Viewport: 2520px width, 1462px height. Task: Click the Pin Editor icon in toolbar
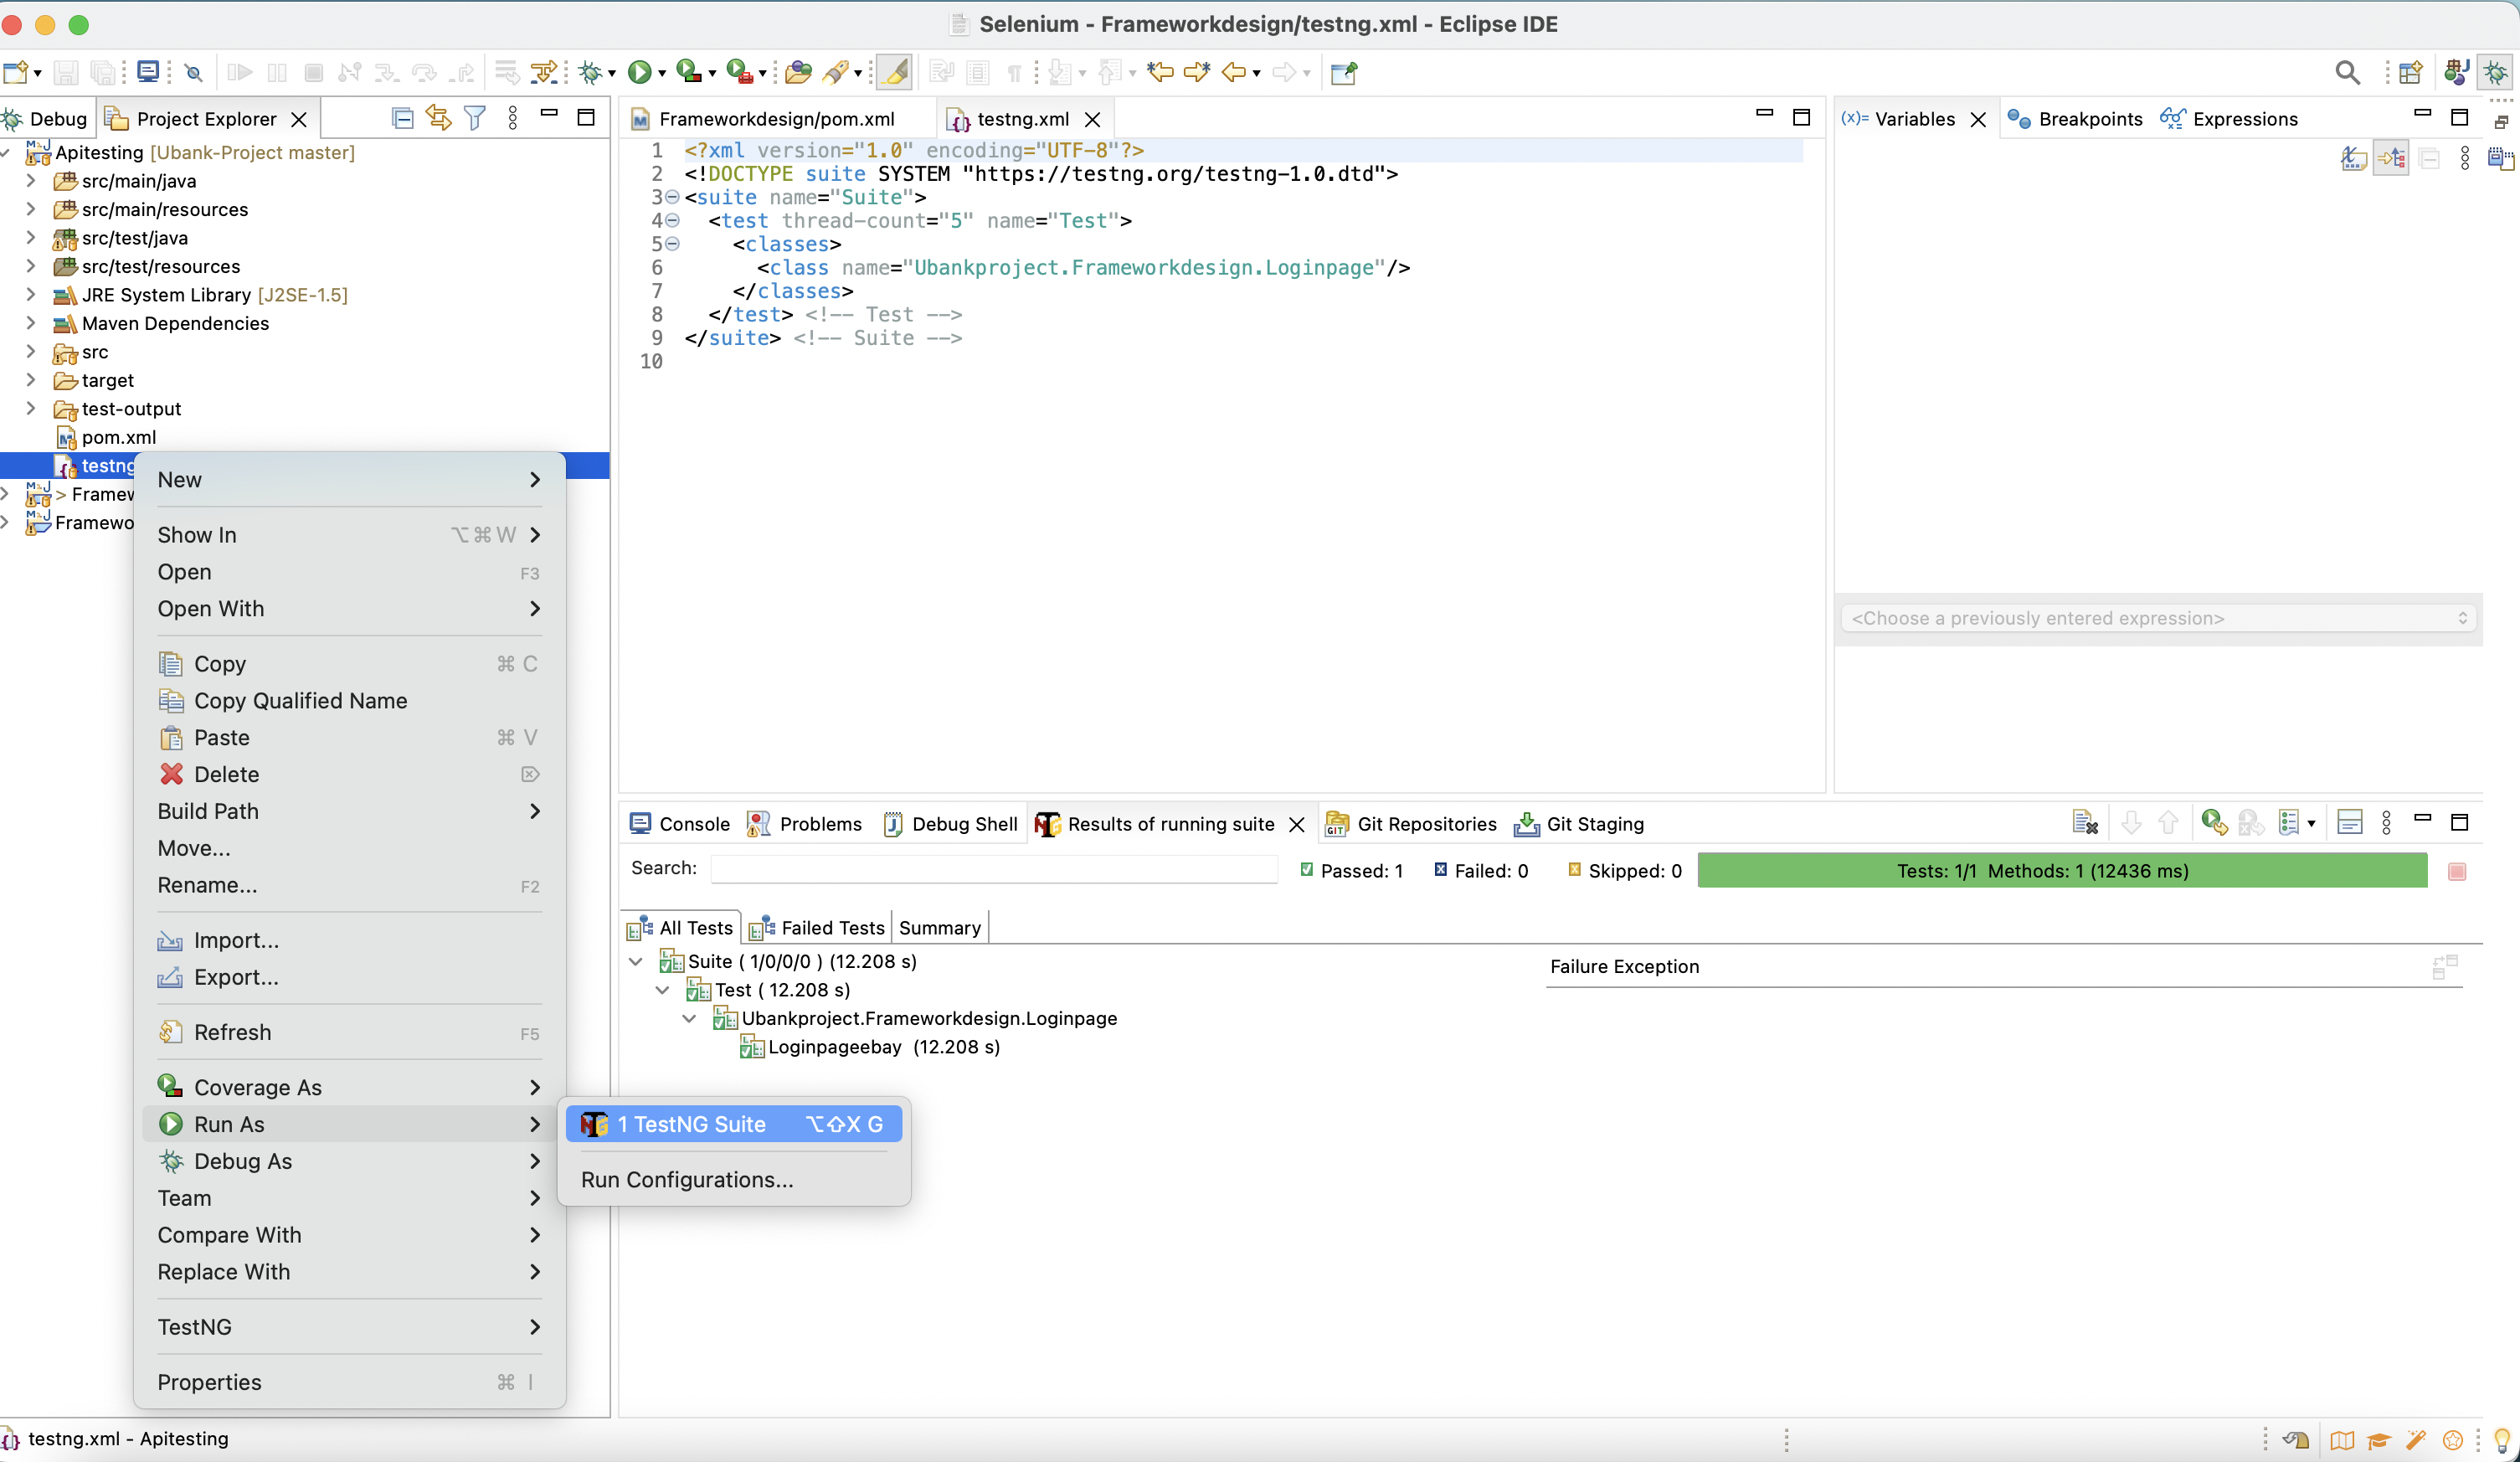point(1343,72)
